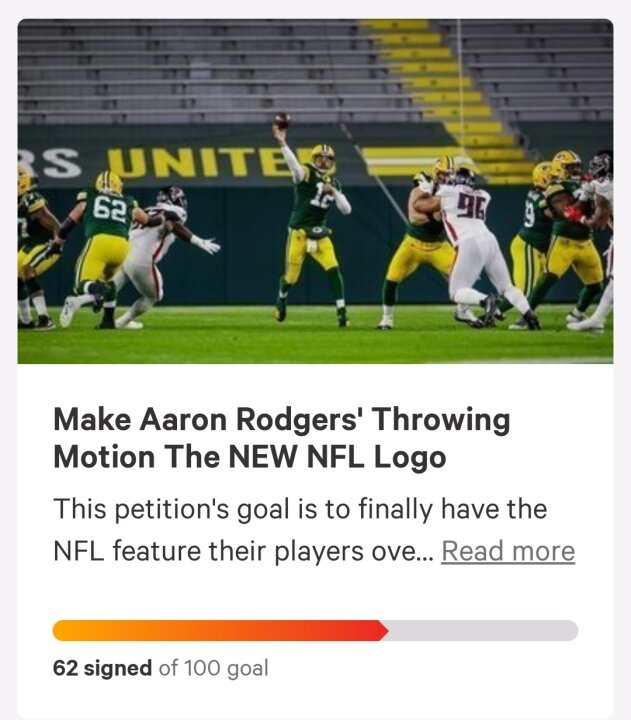
Task: Click the green turf below the players
Action: 315,342
